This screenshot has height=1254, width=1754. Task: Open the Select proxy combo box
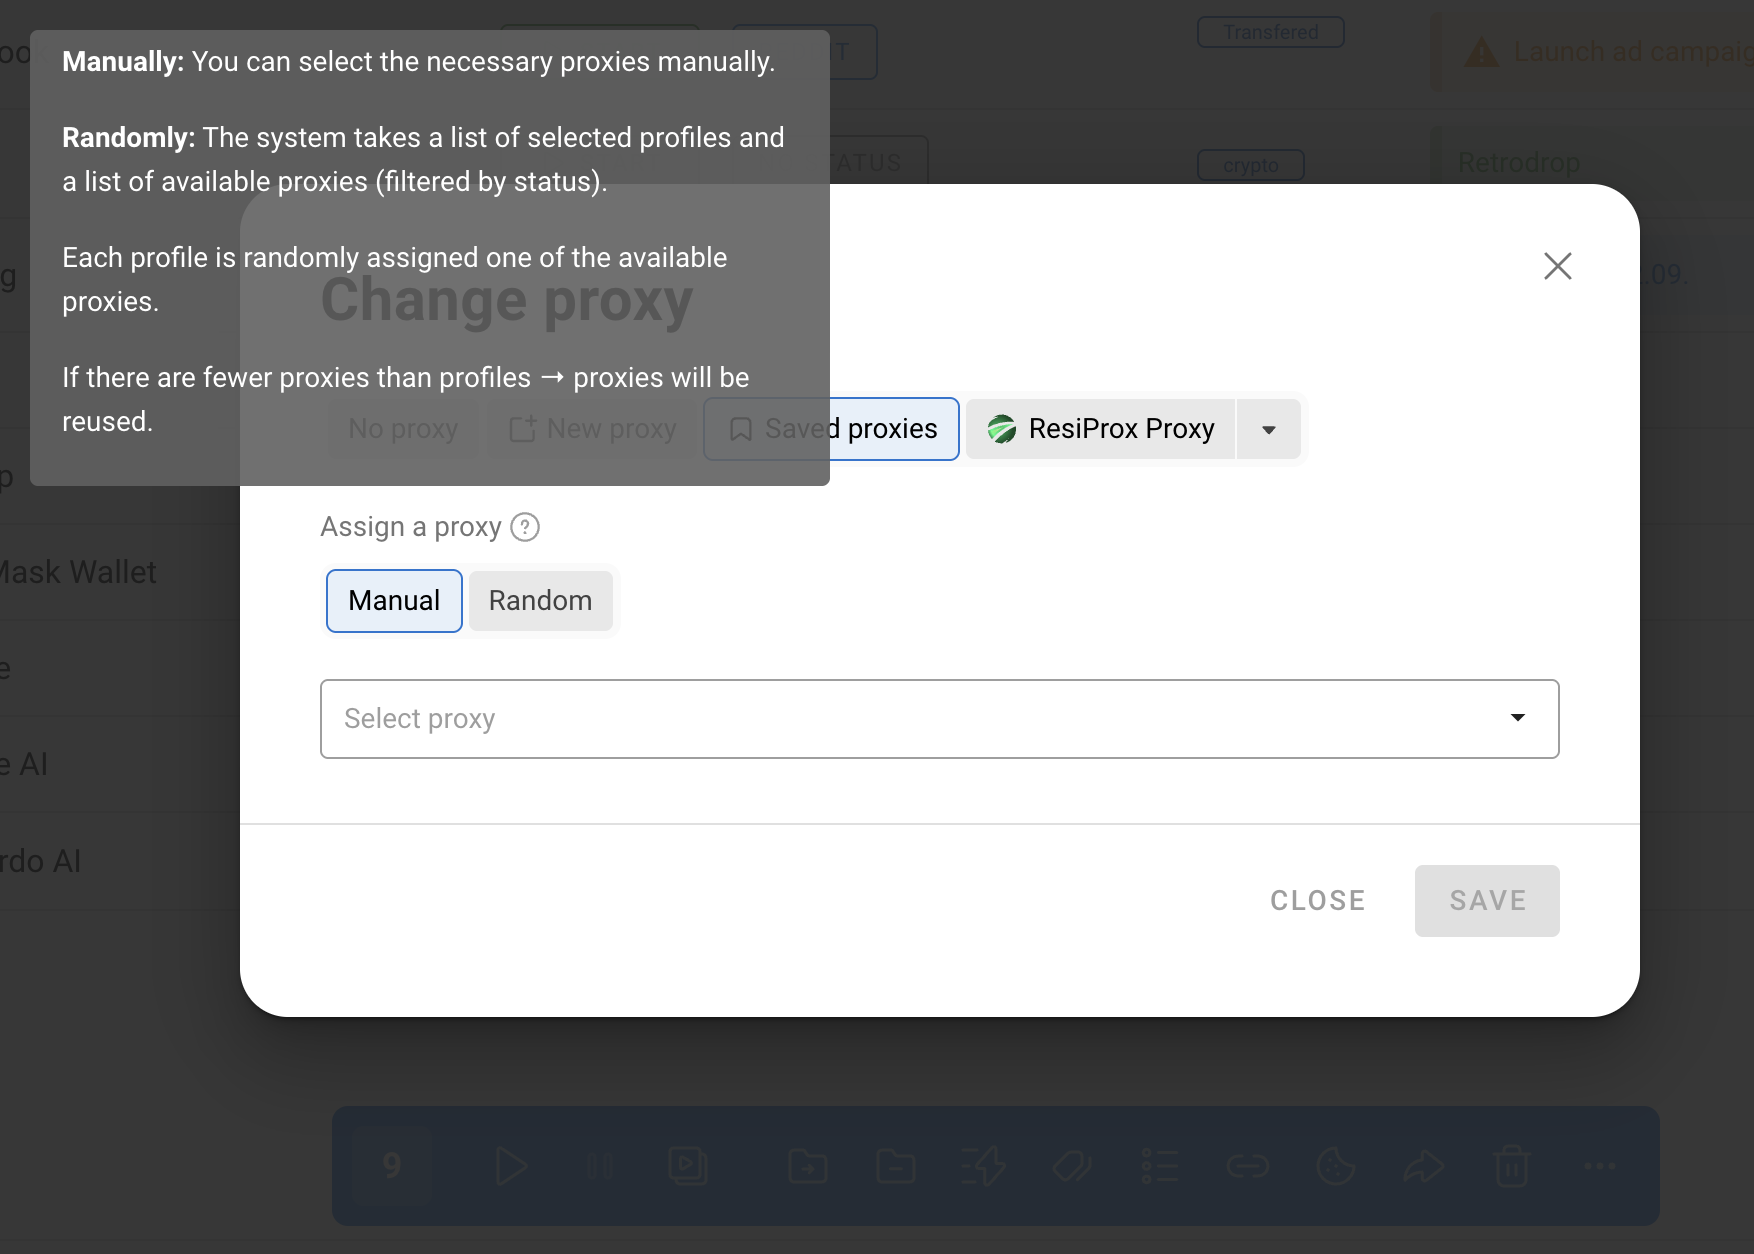pos(939,719)
